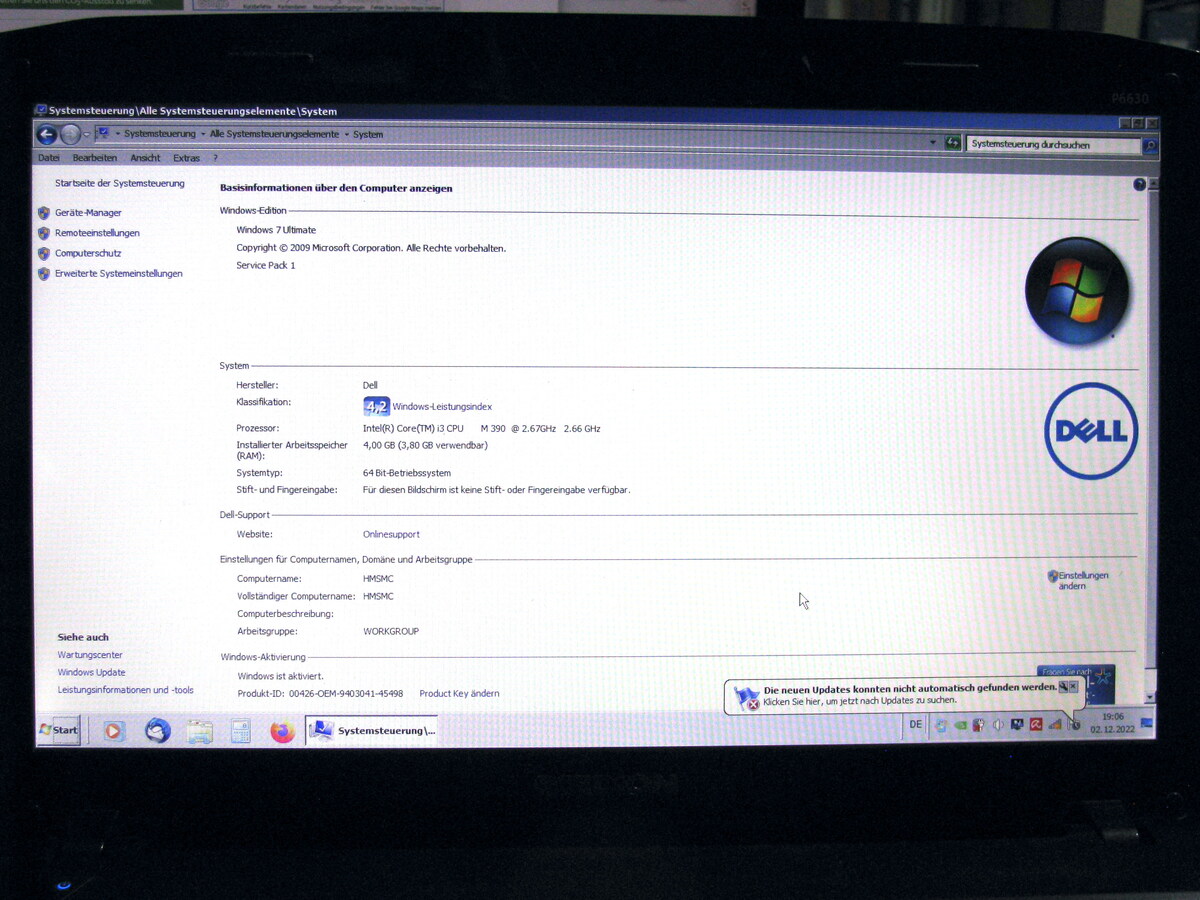Open the Extras menu

pos(186,158)
